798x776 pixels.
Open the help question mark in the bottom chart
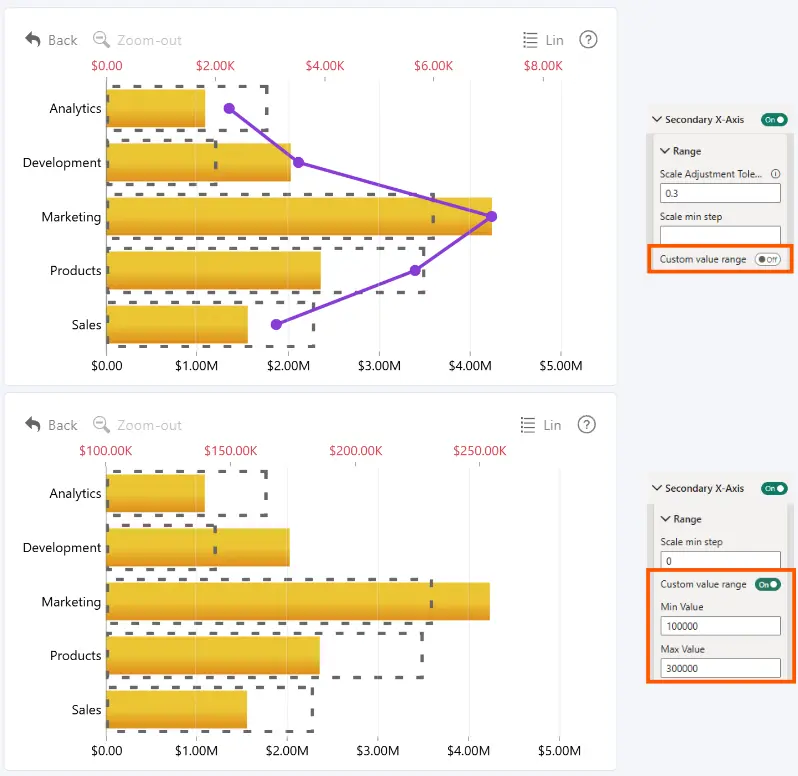coord(586,424)
